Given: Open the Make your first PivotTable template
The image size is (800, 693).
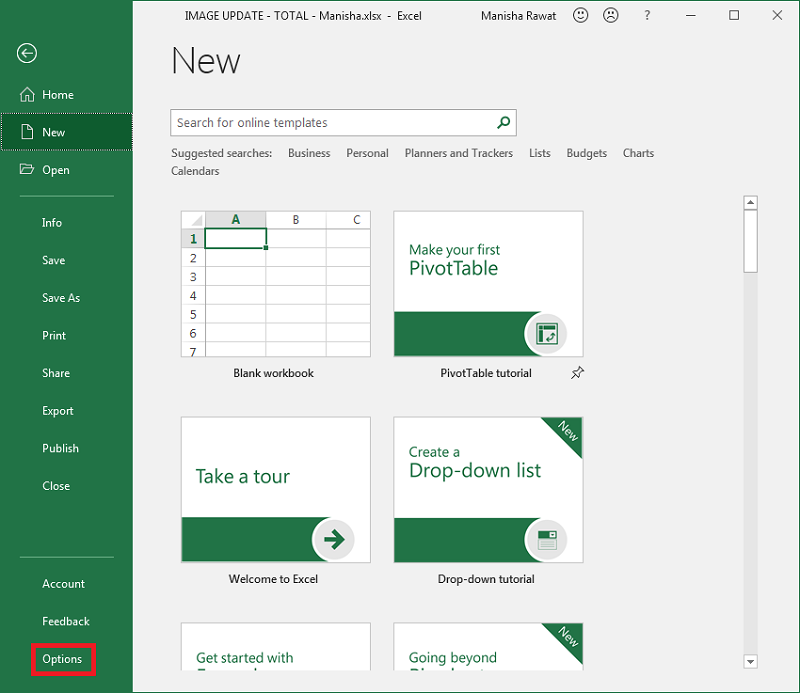Looking at the screenshot, I should pos(488,284).
